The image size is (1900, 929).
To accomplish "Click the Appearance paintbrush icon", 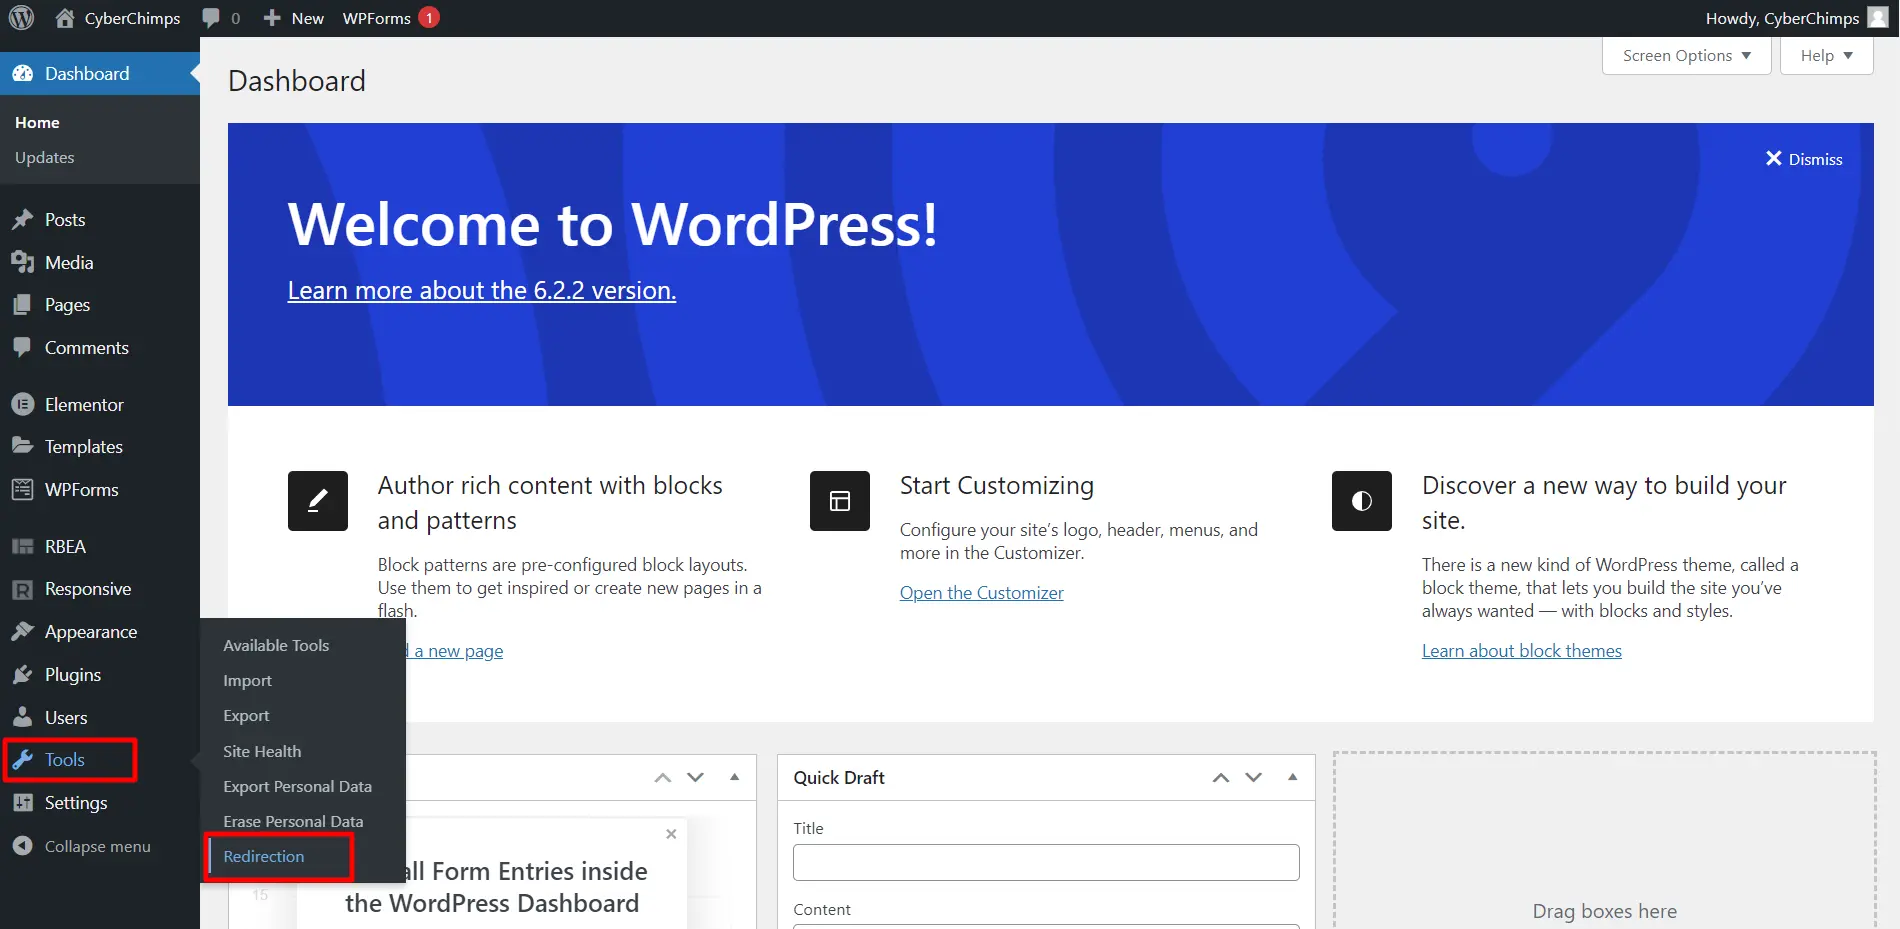I will 23,632.
